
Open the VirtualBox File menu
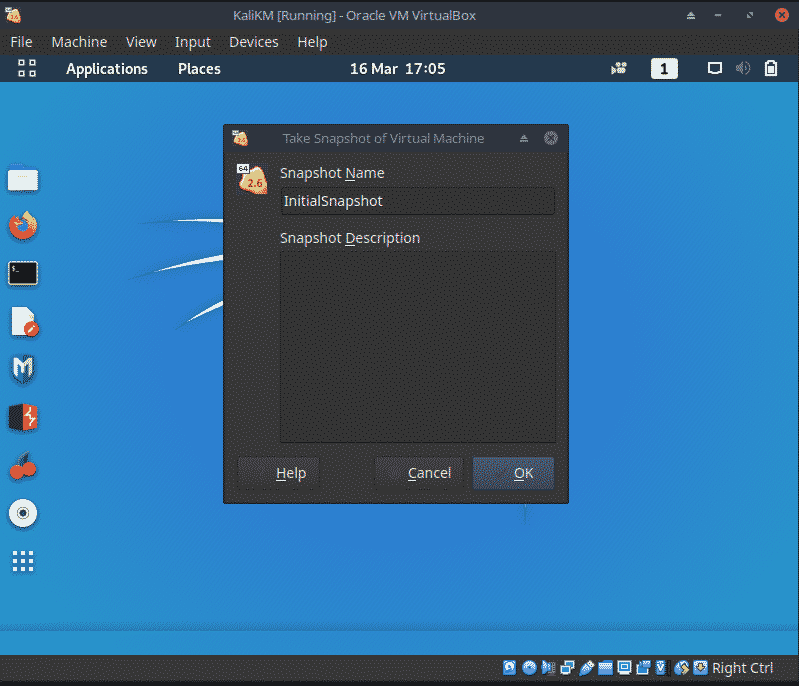(21, 42)
